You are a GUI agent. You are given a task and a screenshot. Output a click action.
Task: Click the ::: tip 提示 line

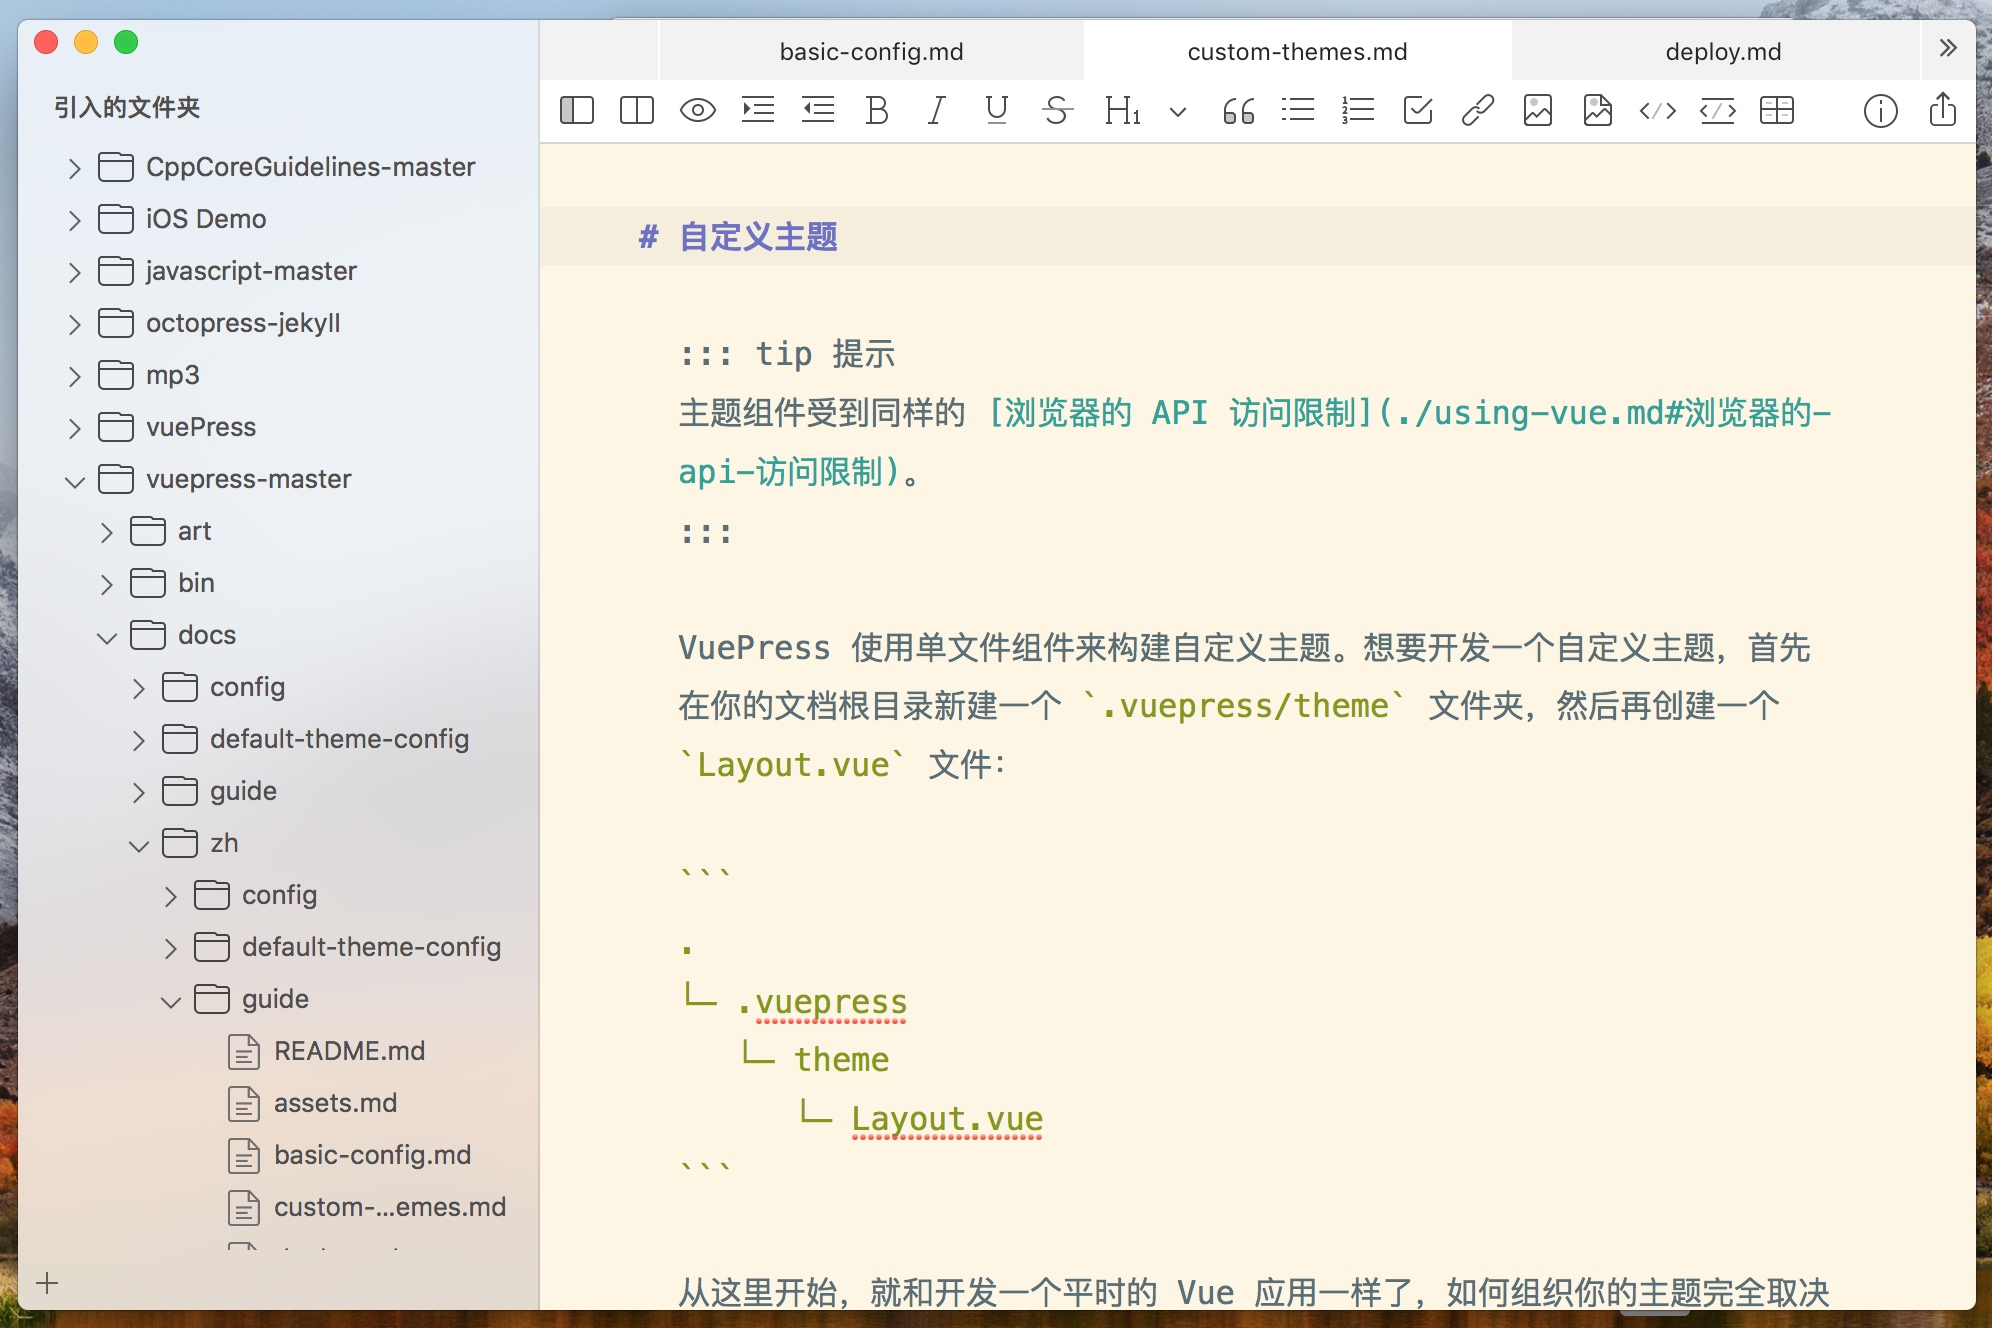coord(787,354)
